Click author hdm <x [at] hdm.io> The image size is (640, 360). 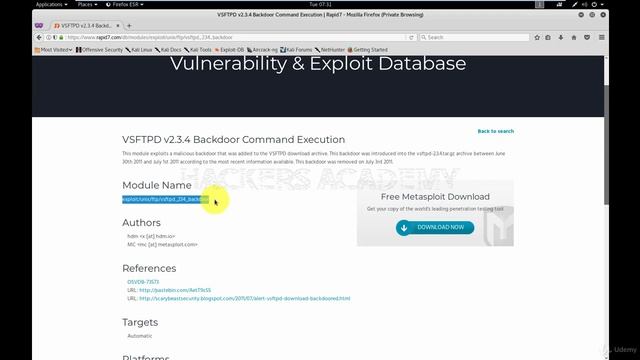(151, 236)
